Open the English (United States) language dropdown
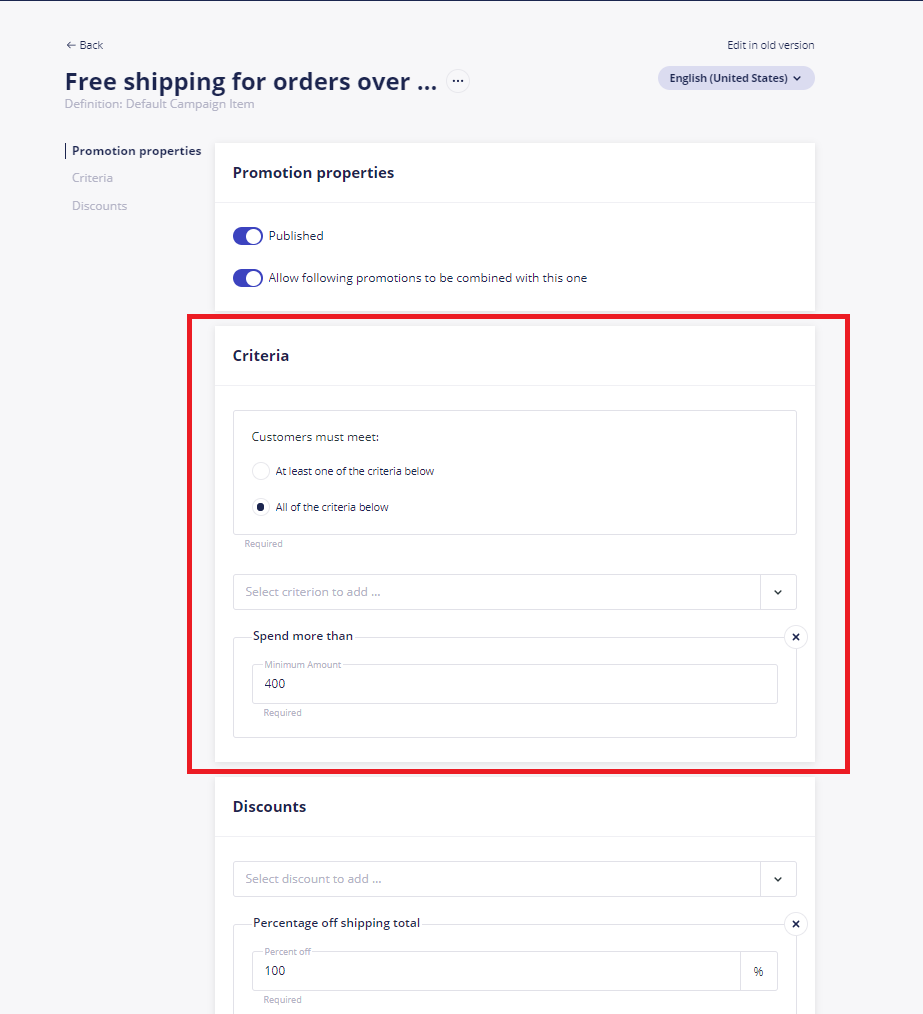This screenshot has width=923, height=1014. 736,78
